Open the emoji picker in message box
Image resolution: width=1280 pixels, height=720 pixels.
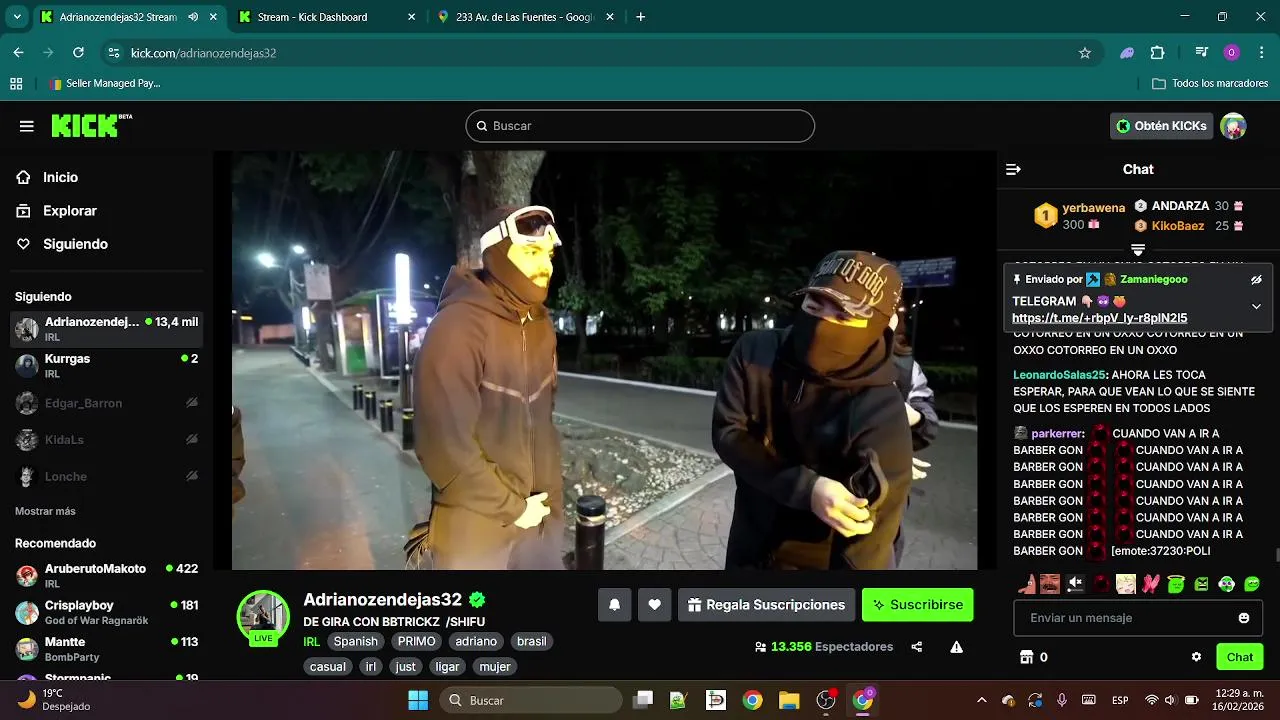(x=1244, y=618)
